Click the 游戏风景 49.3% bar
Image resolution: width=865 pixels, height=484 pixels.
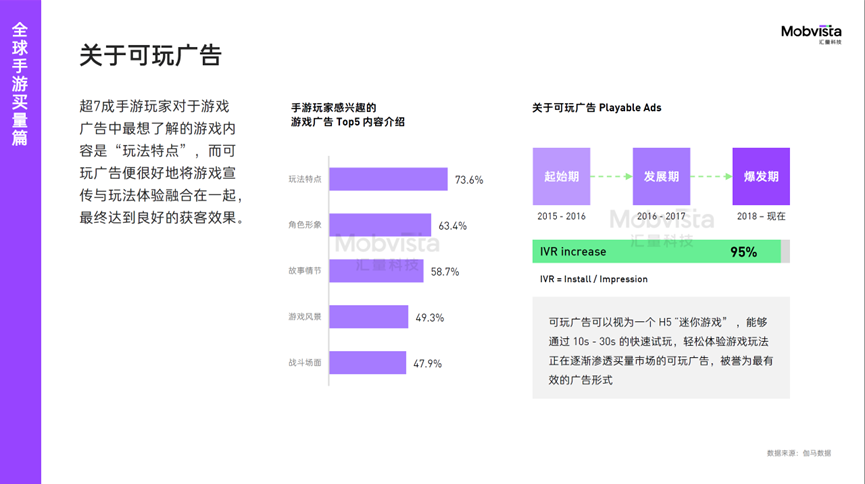369,316
